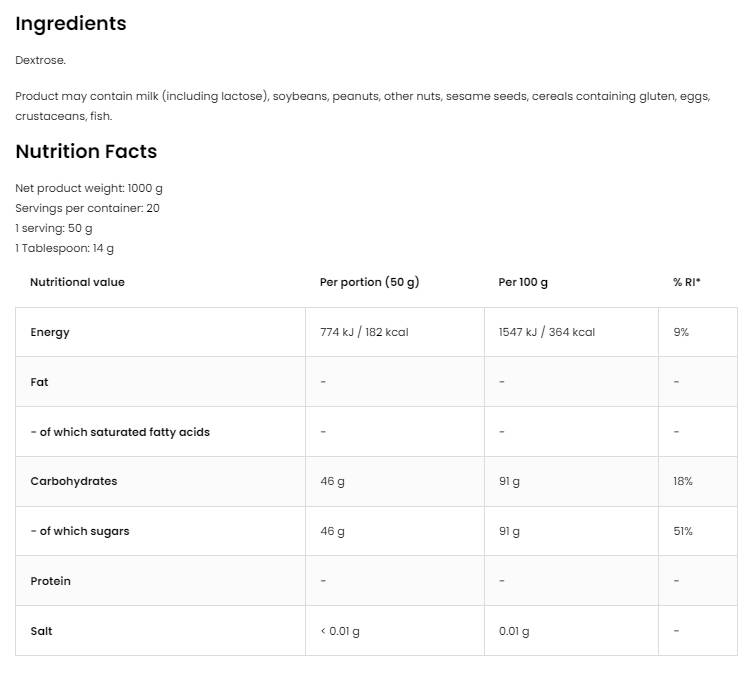Screen dimensions: 754x673
Task: Click the allergen notice paragraph
Action: pos(362,106)
